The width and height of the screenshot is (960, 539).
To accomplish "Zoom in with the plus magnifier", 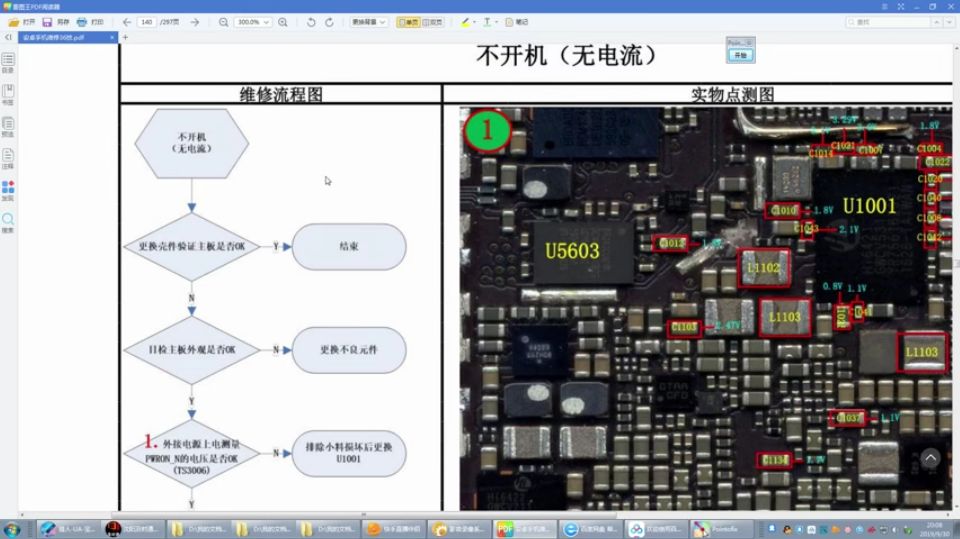I will (283, 22).
